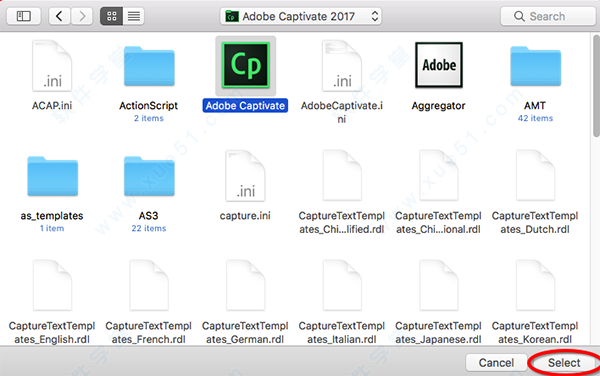Image resolution: width=600 pixels, height=376 pixels.
Task: Select the CaptureTextTemplates_Chi...lified.rdl file icon
Action: coord(342,176)
